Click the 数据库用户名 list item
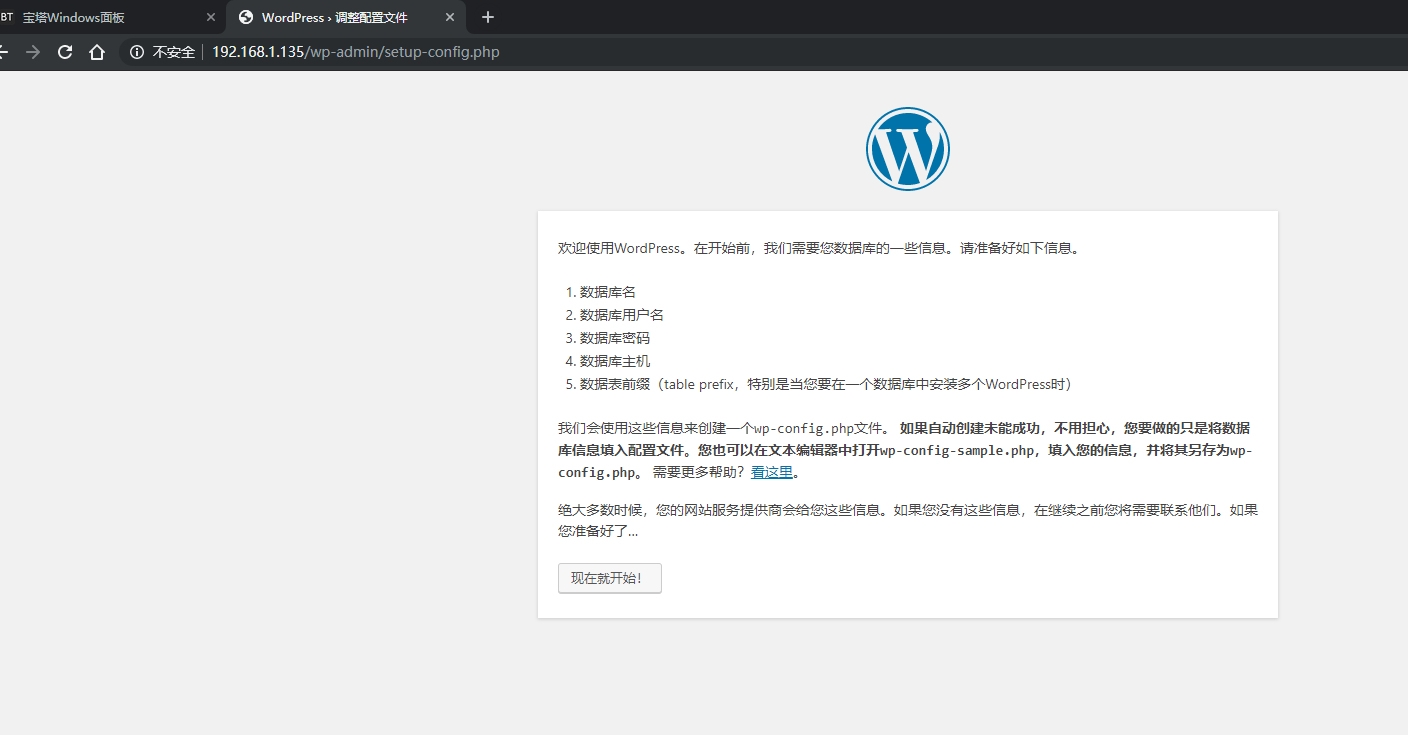1408x735 pixels. [622, 315]
